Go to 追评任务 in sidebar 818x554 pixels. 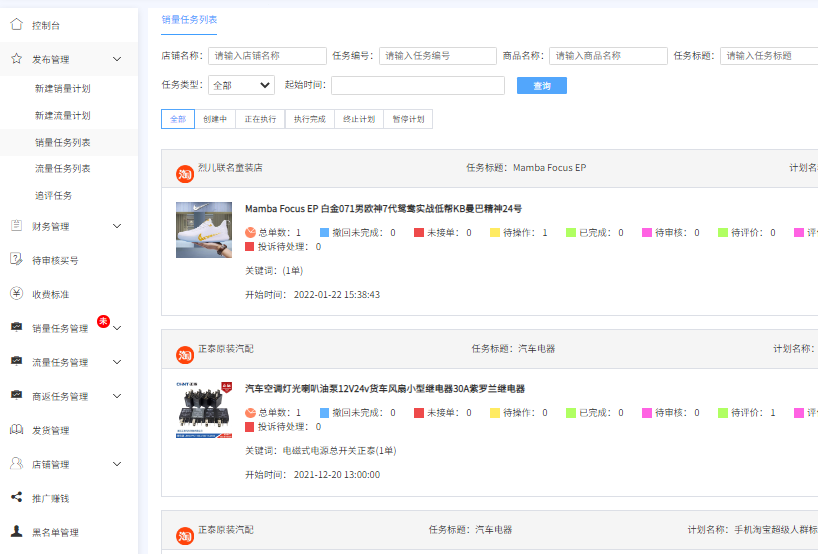pyautogui.click(x=53, y=195)
